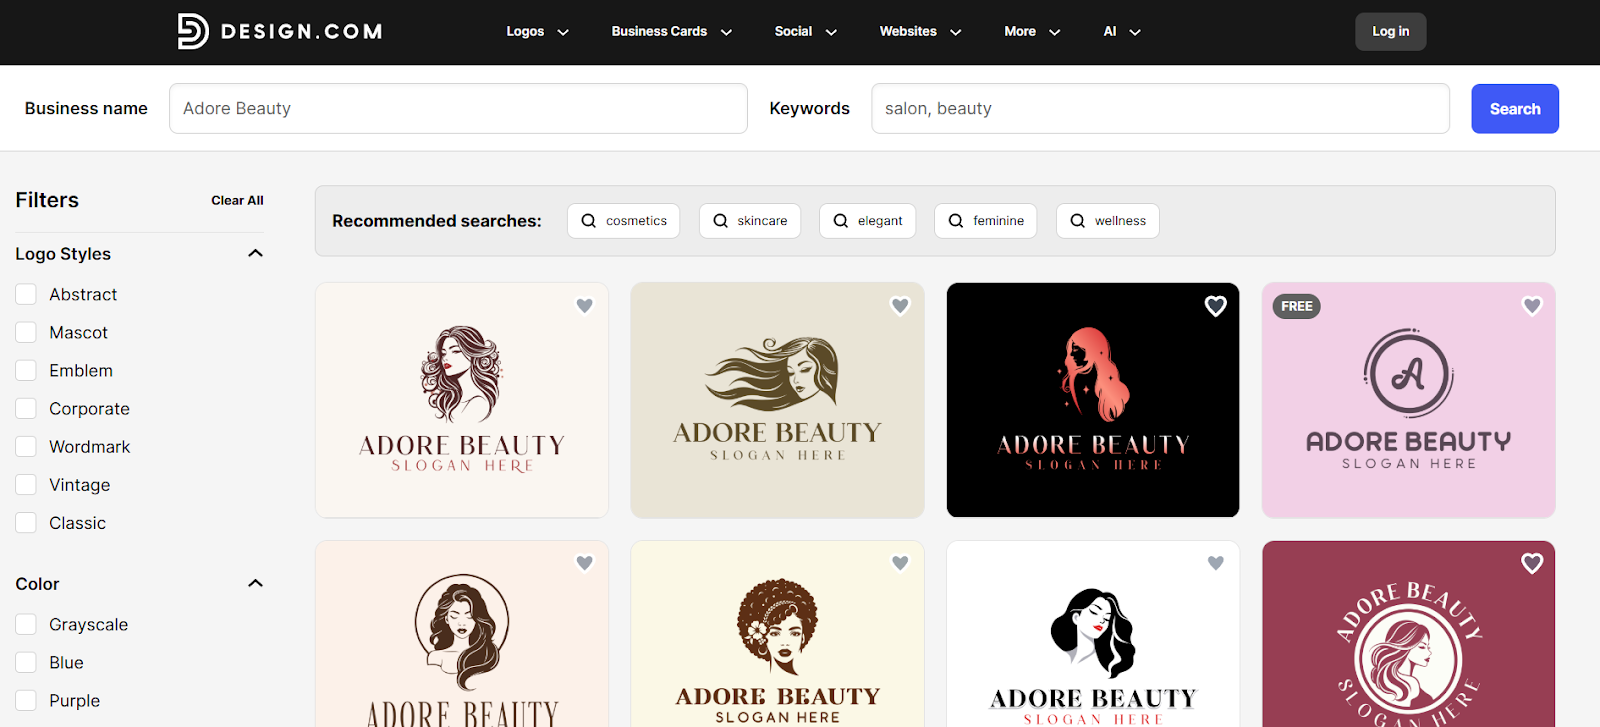Click Clear All filters link
This screenshot has height=727, width=1600.
pos(237,201)
